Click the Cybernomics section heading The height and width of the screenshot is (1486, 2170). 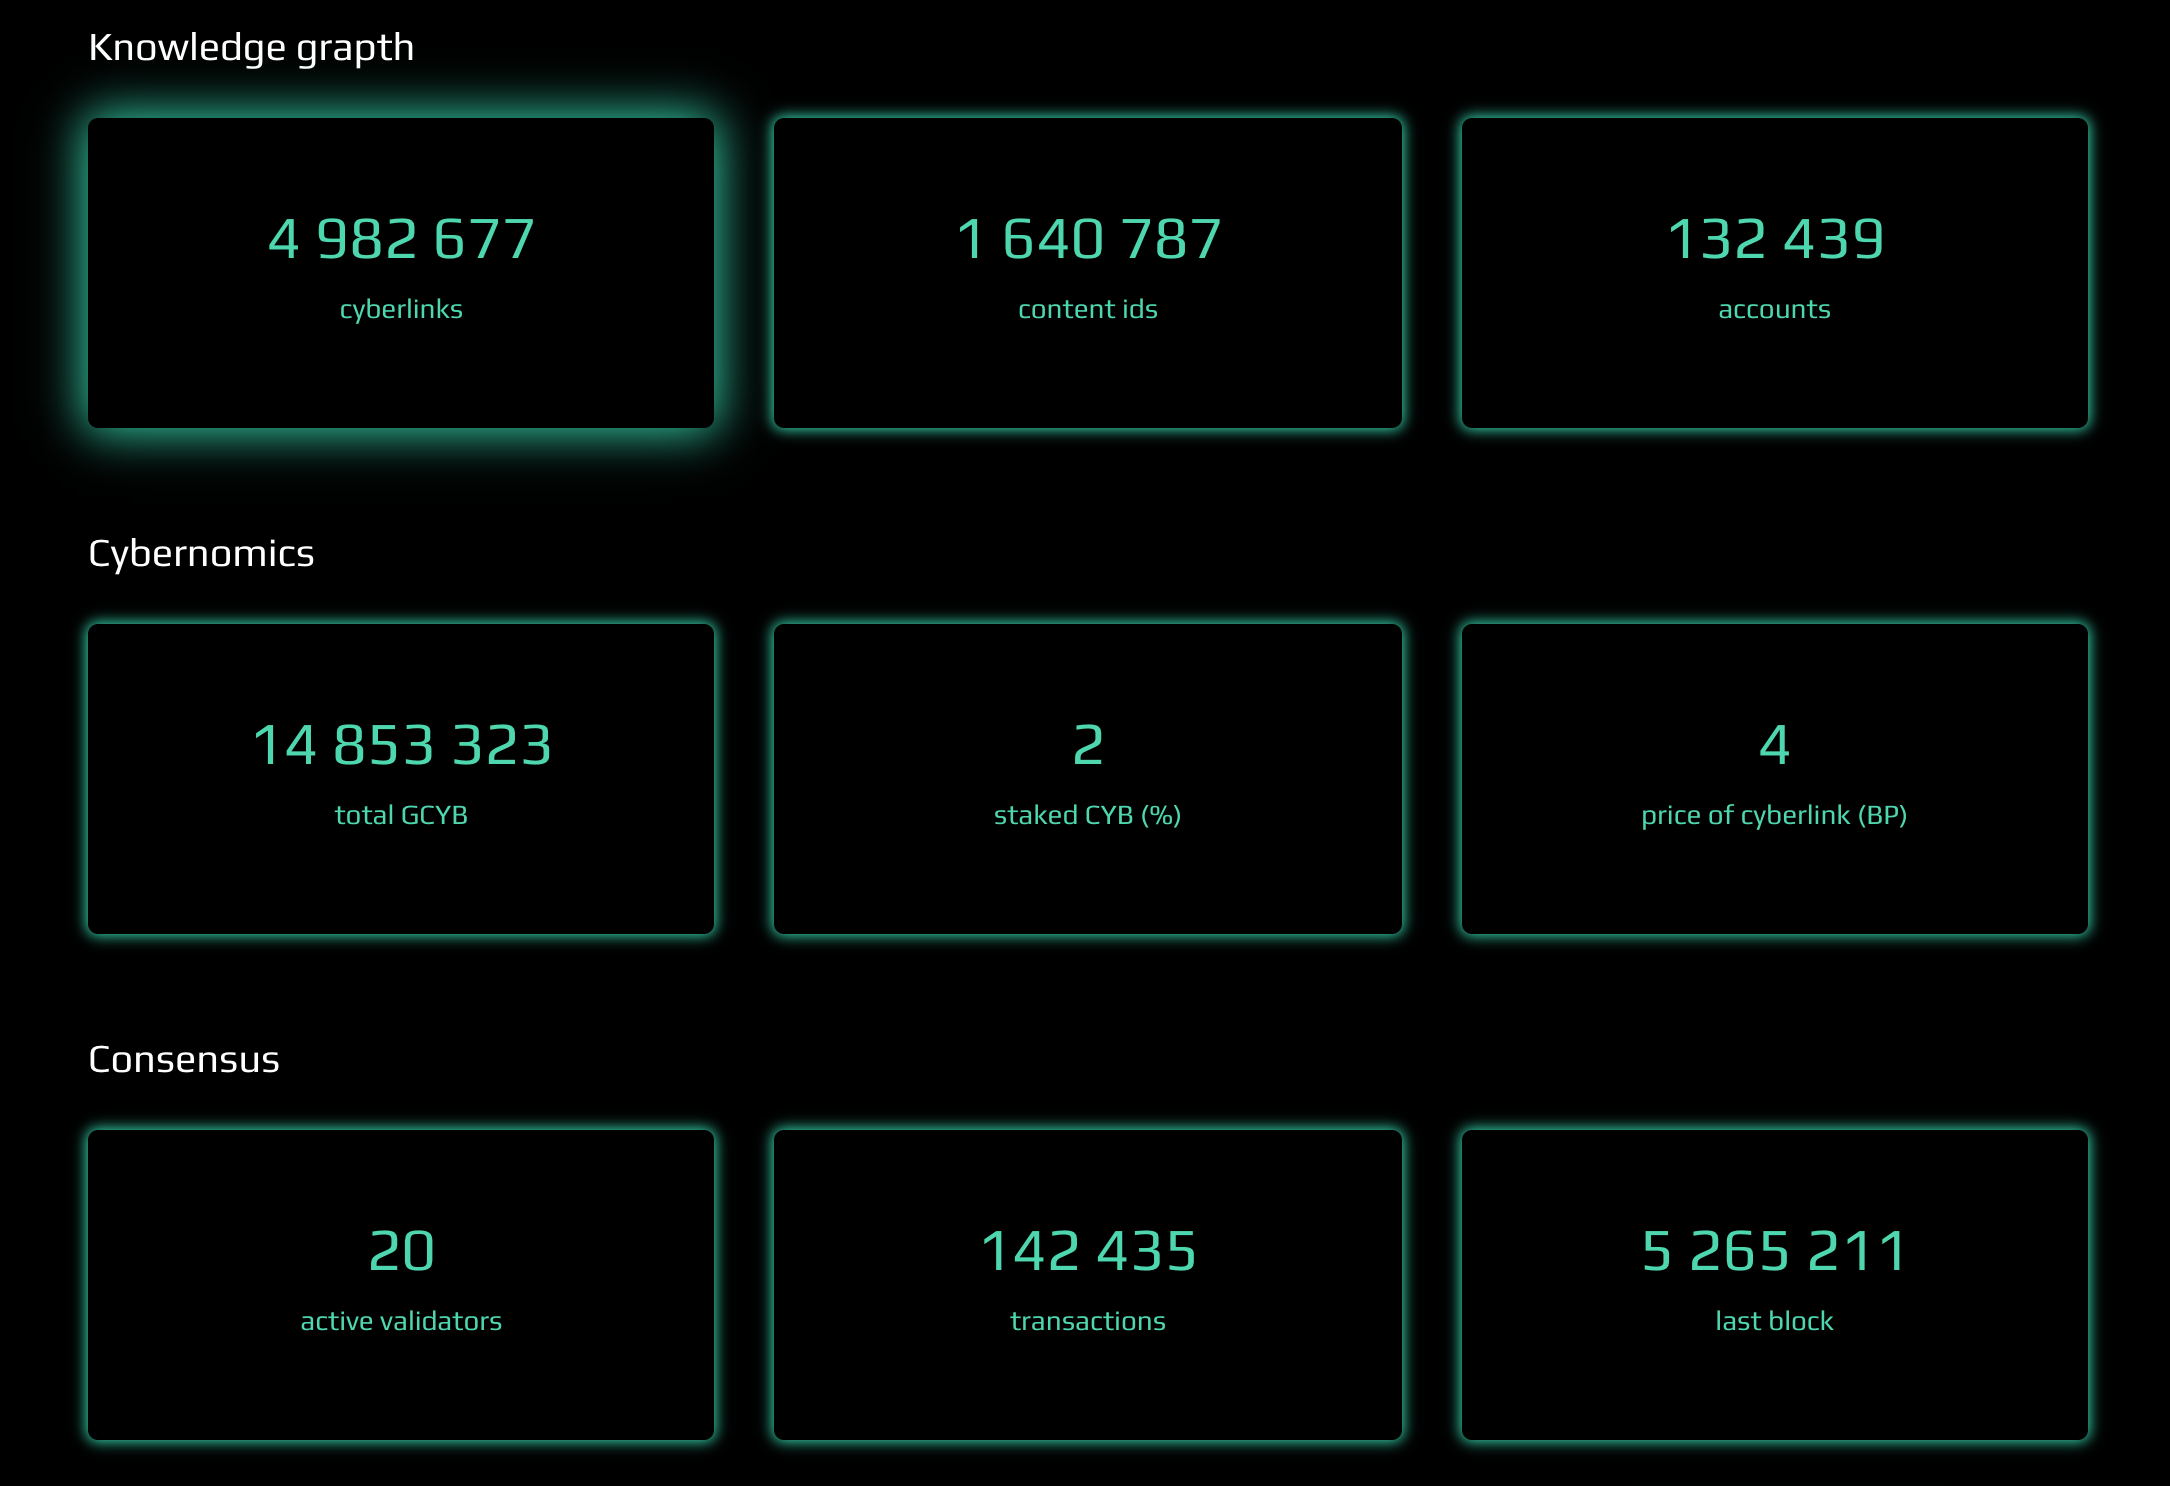201,554
